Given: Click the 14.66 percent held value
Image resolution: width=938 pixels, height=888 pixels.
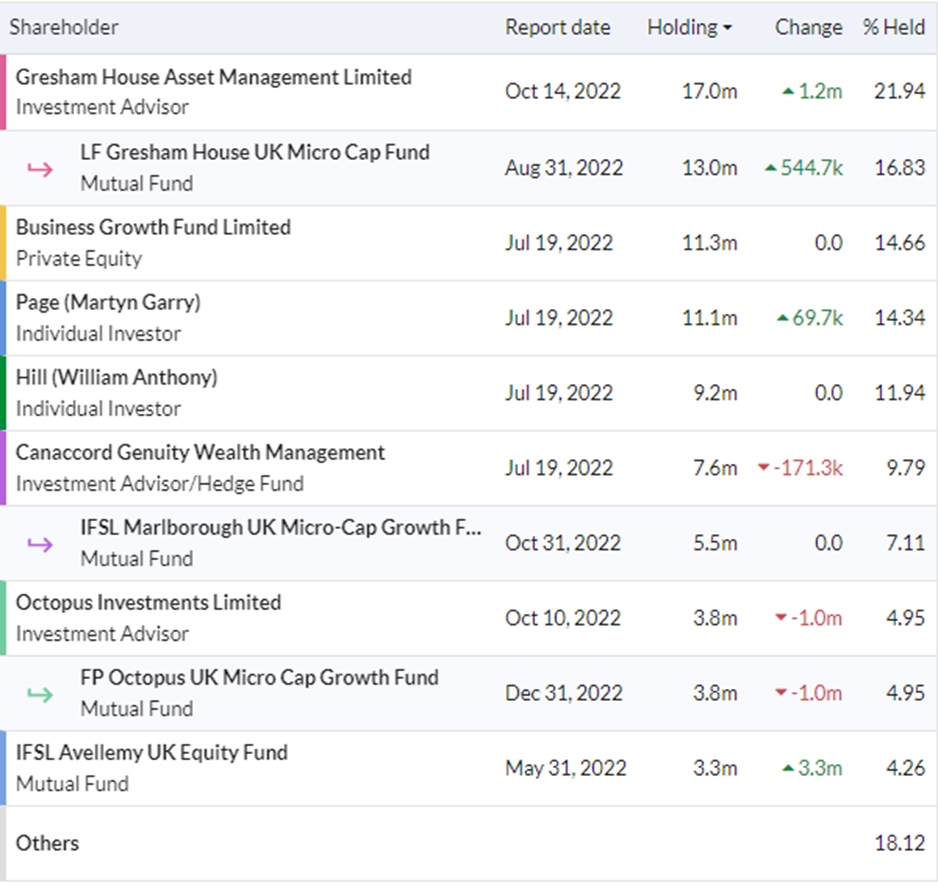Looking at the screenshot, I should point(900,243).
